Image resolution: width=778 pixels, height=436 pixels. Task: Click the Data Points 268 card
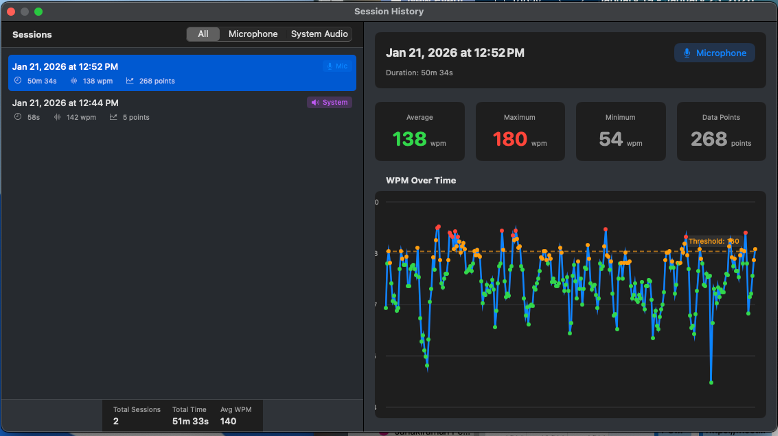pos(721,131)
